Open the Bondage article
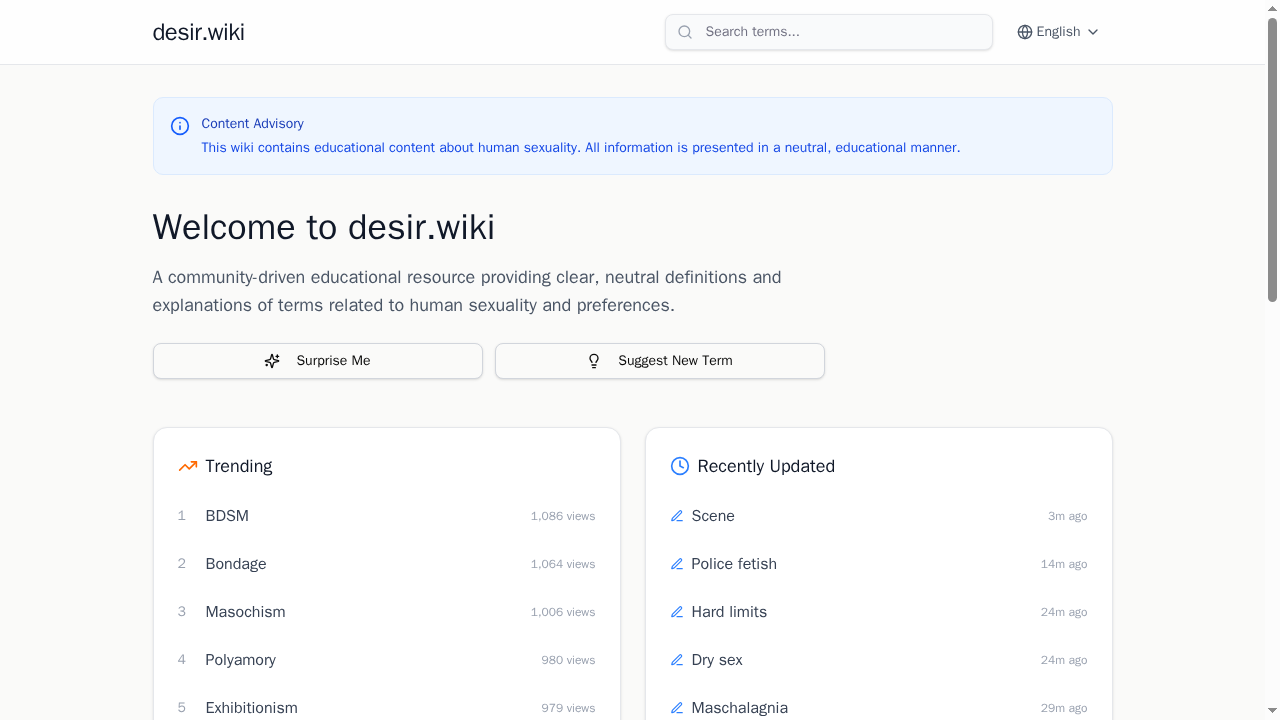The width and height of the screenshot is (1280, 720). pyautogui.click(x=236, y=563)
